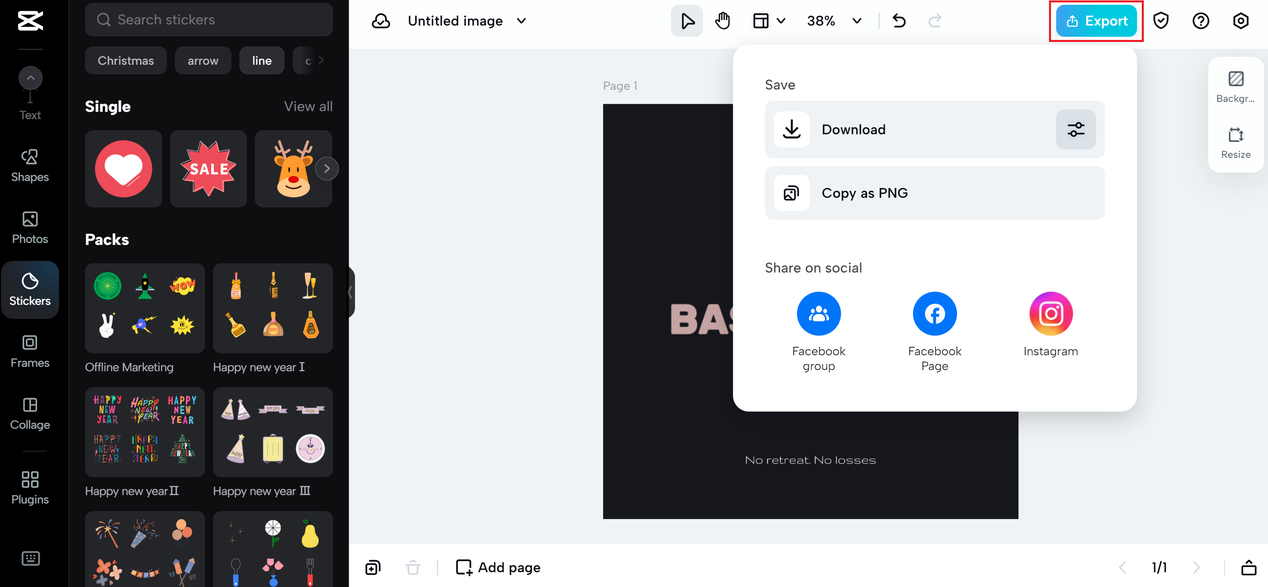Click the cloud save status icon
The width and height of the screenshot is (1268, 587).
pos(381,21)
